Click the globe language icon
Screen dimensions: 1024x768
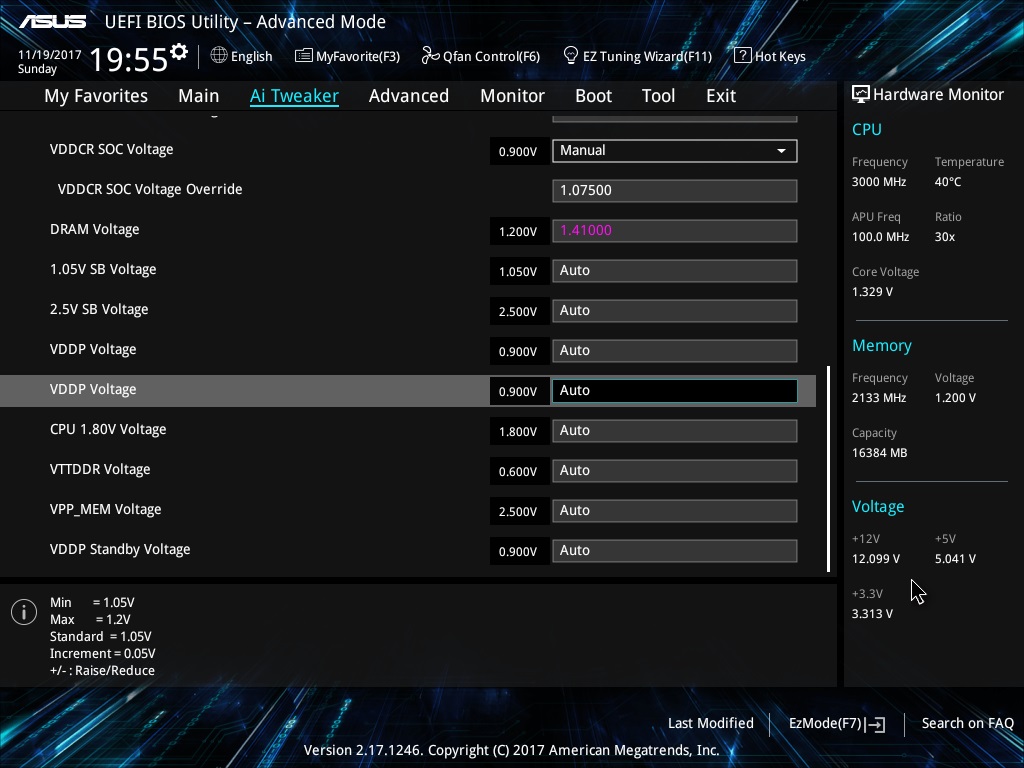(219, 56)
